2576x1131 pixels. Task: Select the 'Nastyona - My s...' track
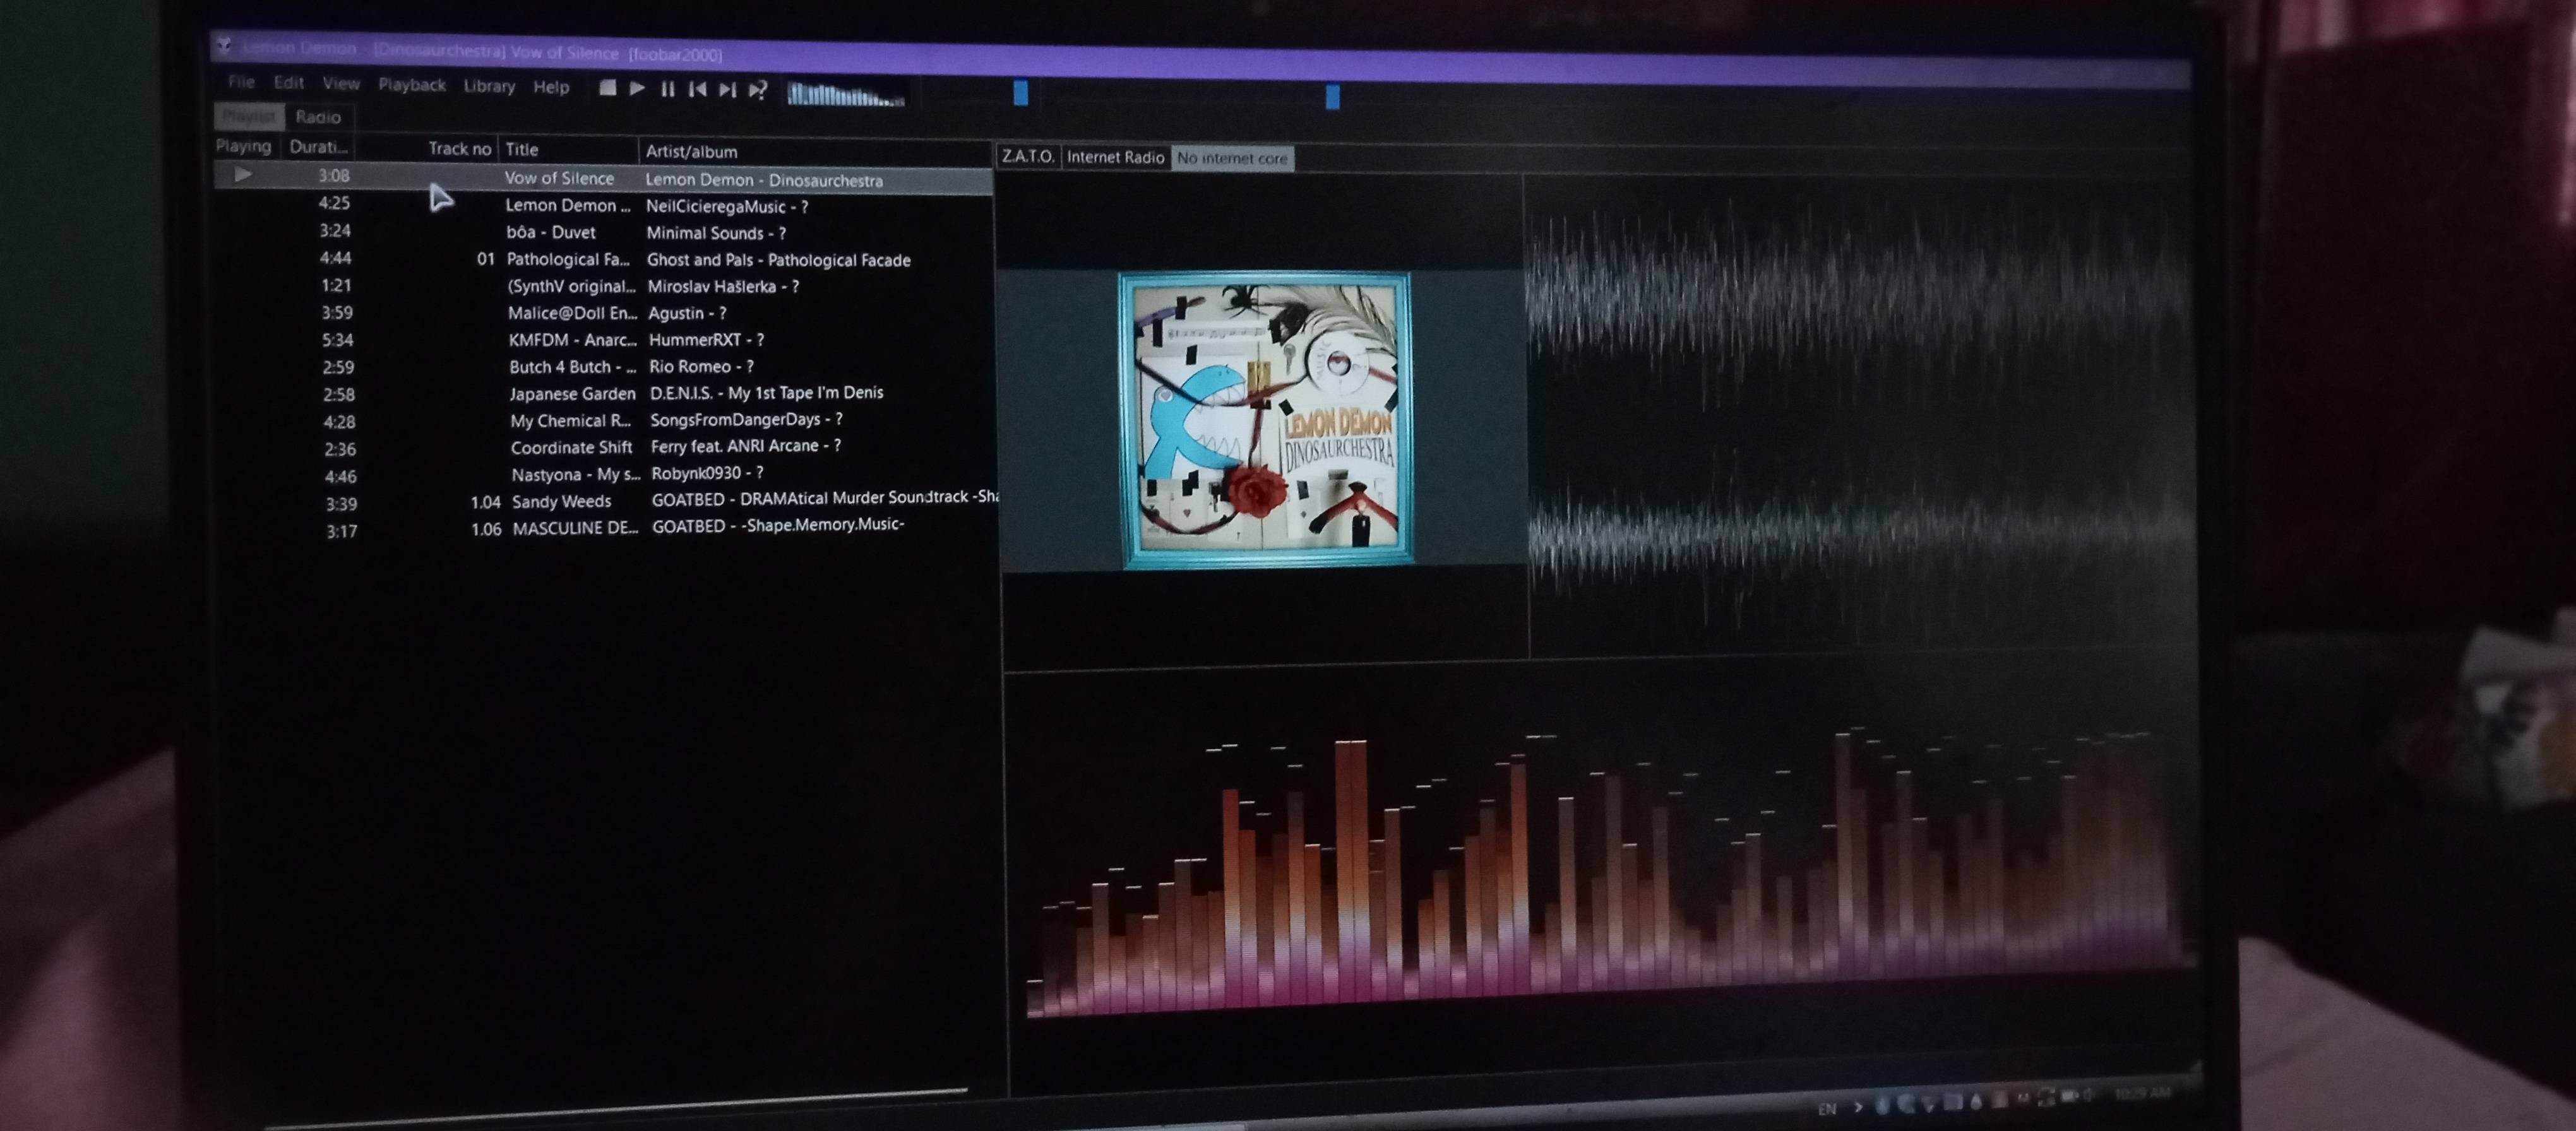coord(576,475)
